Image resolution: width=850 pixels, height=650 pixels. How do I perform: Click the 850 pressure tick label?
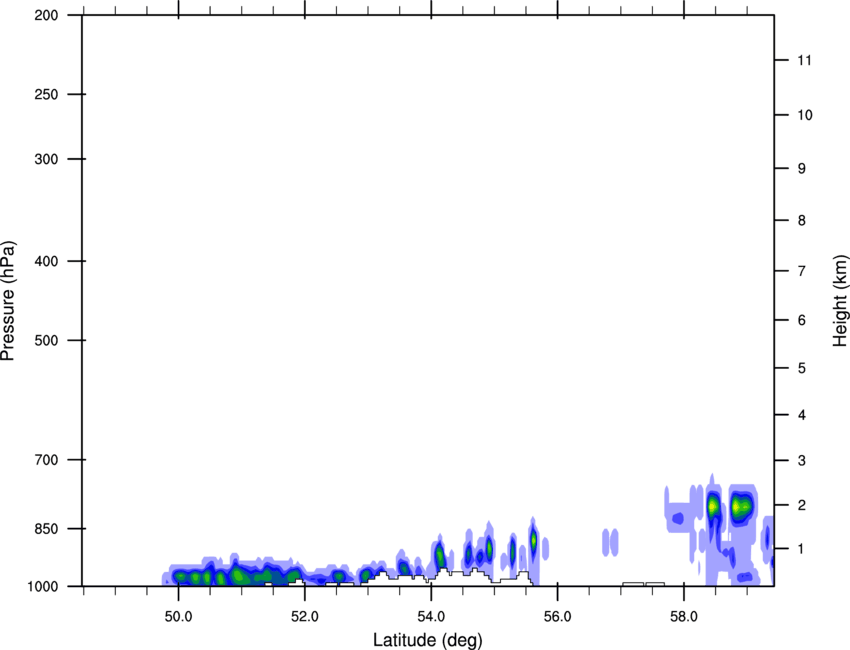coord(46,528)
